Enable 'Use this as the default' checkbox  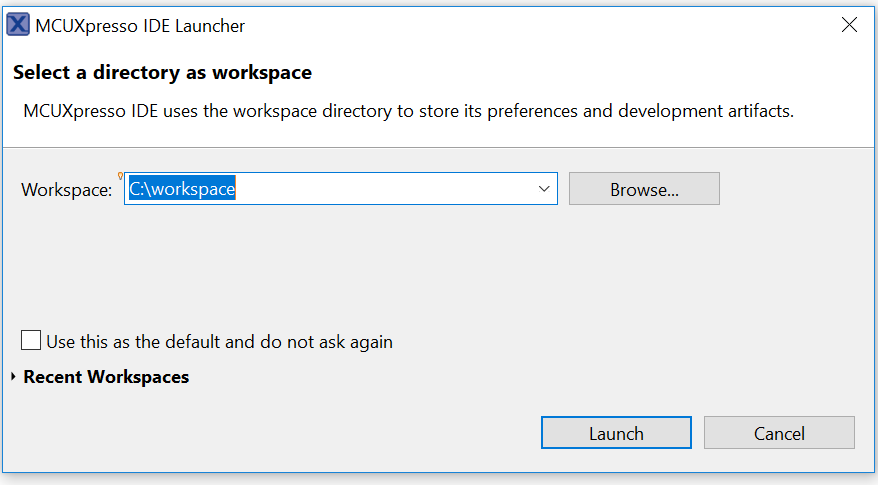click(x=31, y=341)
